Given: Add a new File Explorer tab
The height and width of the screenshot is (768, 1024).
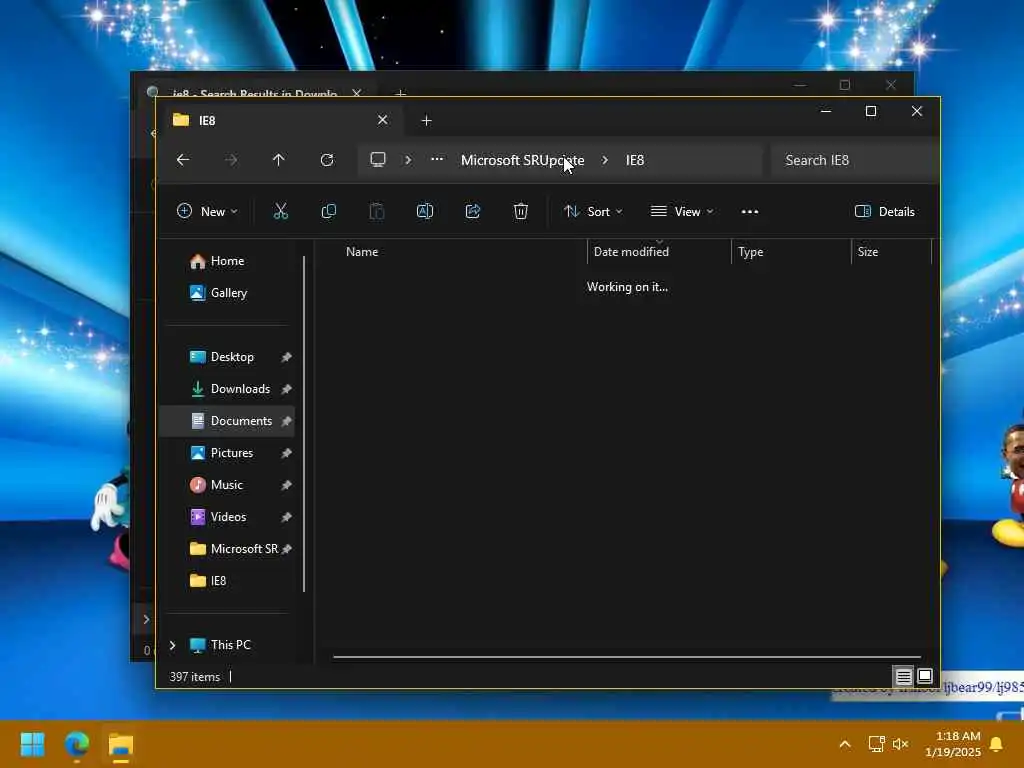Looking at the screenshot, I should click(426, 121).
